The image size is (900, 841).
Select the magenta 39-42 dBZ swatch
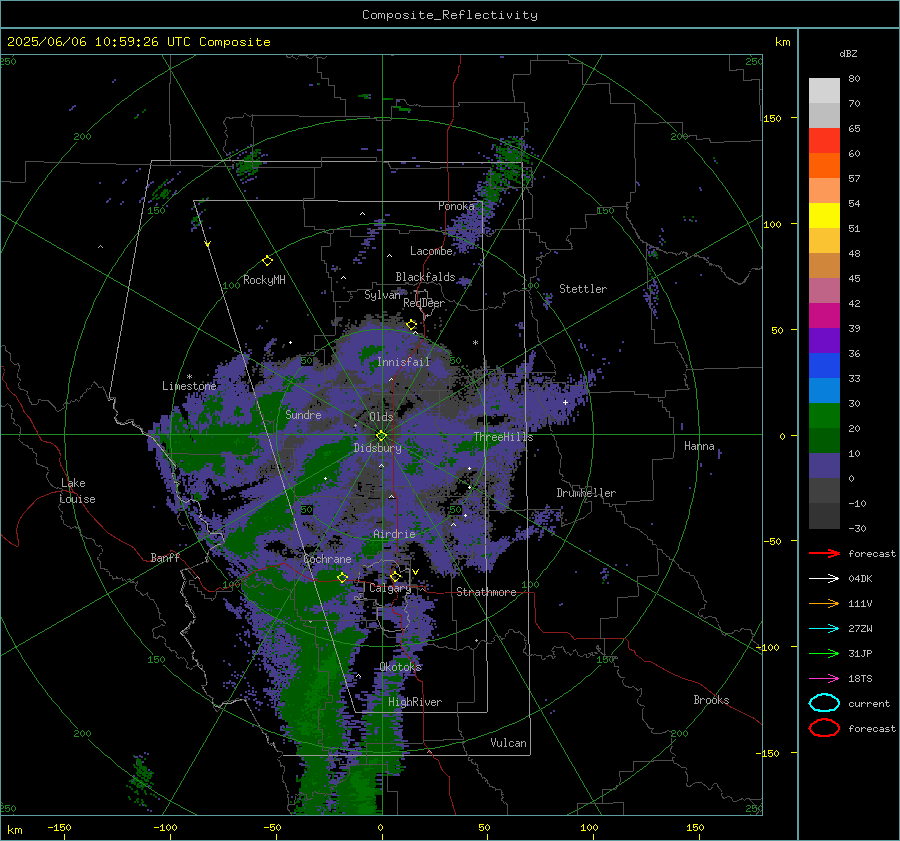824,316
